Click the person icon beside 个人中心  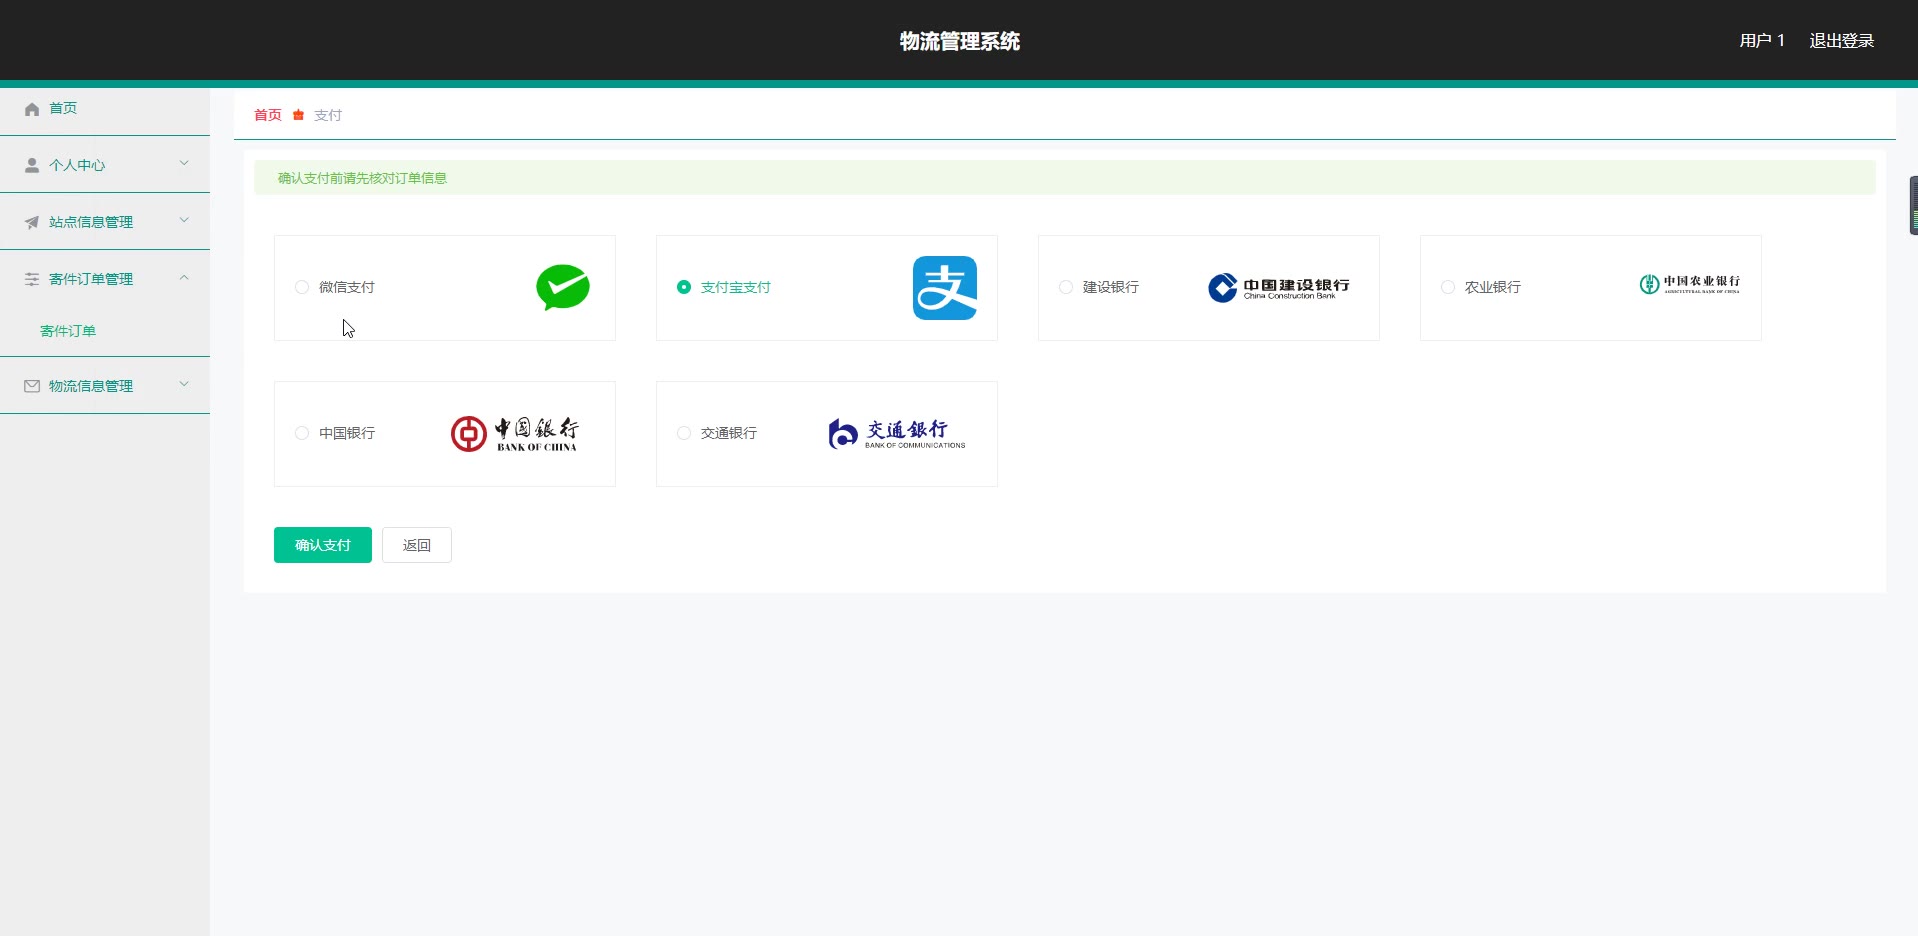(32, 165)
